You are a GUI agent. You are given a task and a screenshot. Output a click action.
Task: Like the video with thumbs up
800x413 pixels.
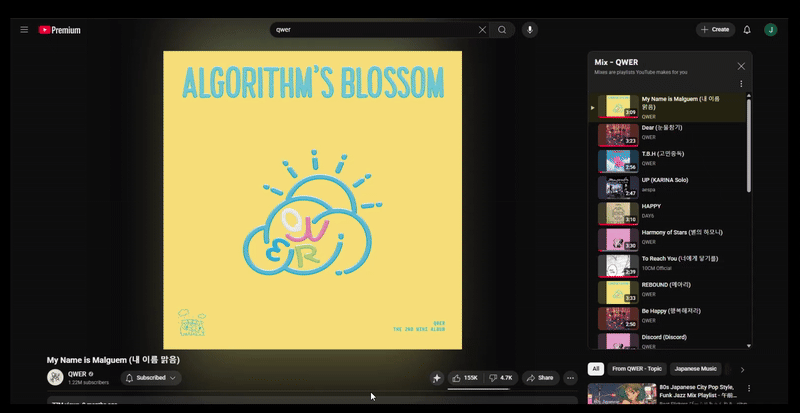(x=465, y=378)
